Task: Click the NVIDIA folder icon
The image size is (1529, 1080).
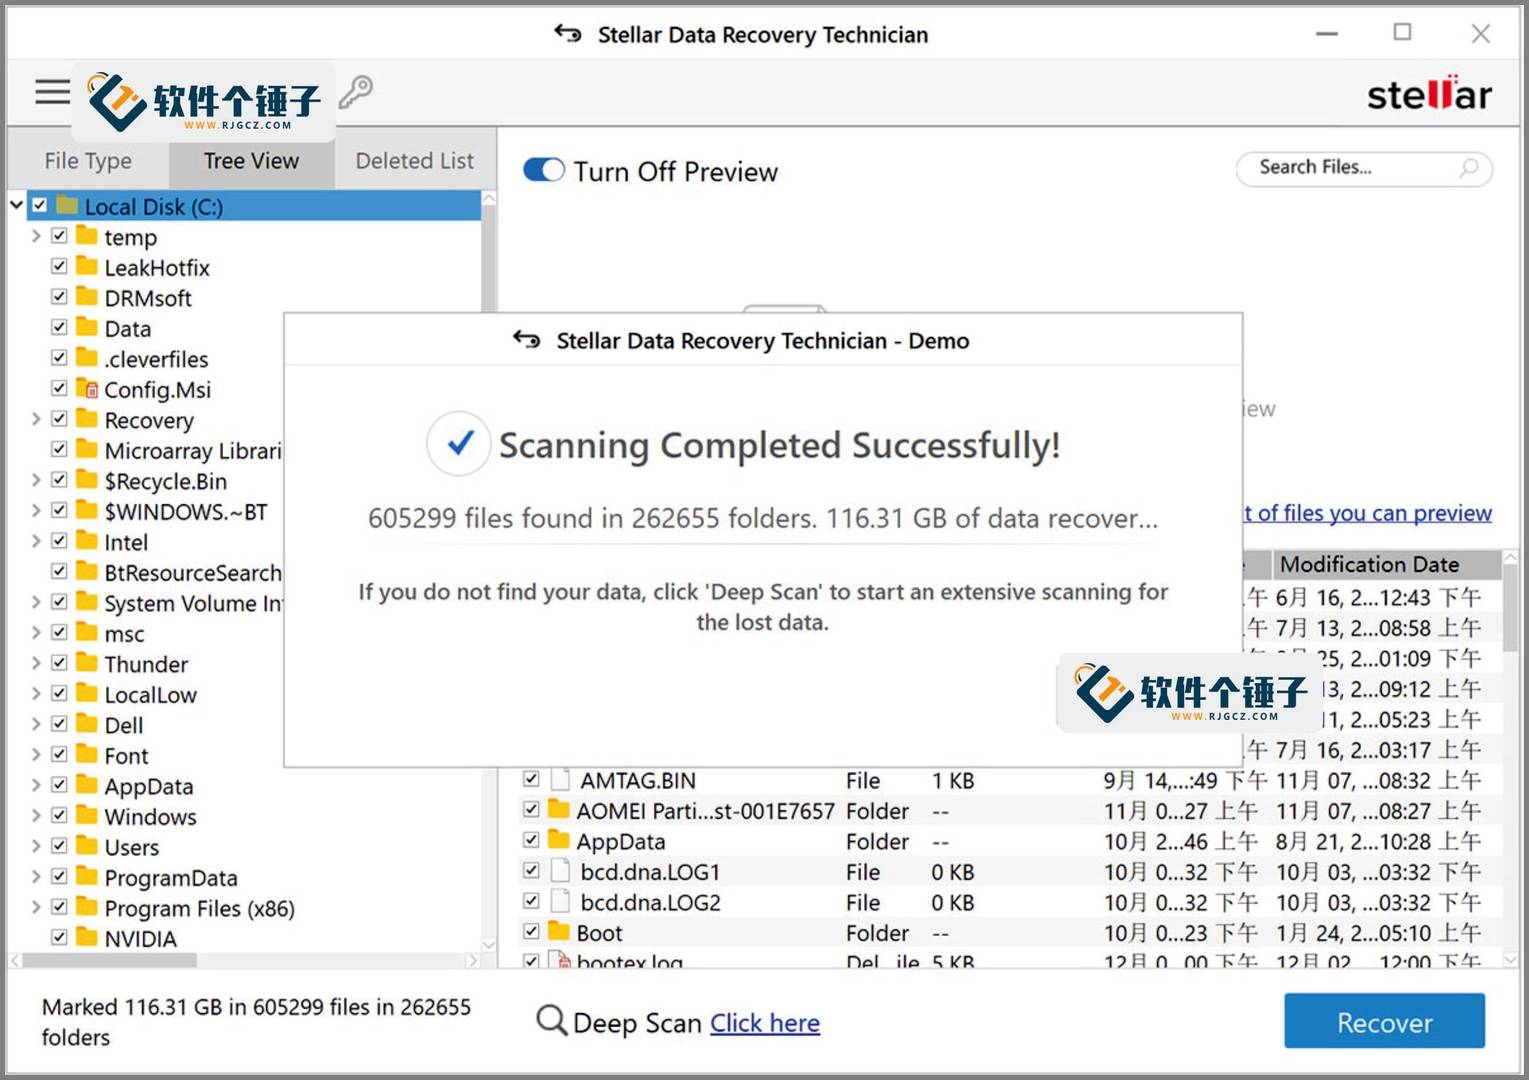Action: (87, 938)
